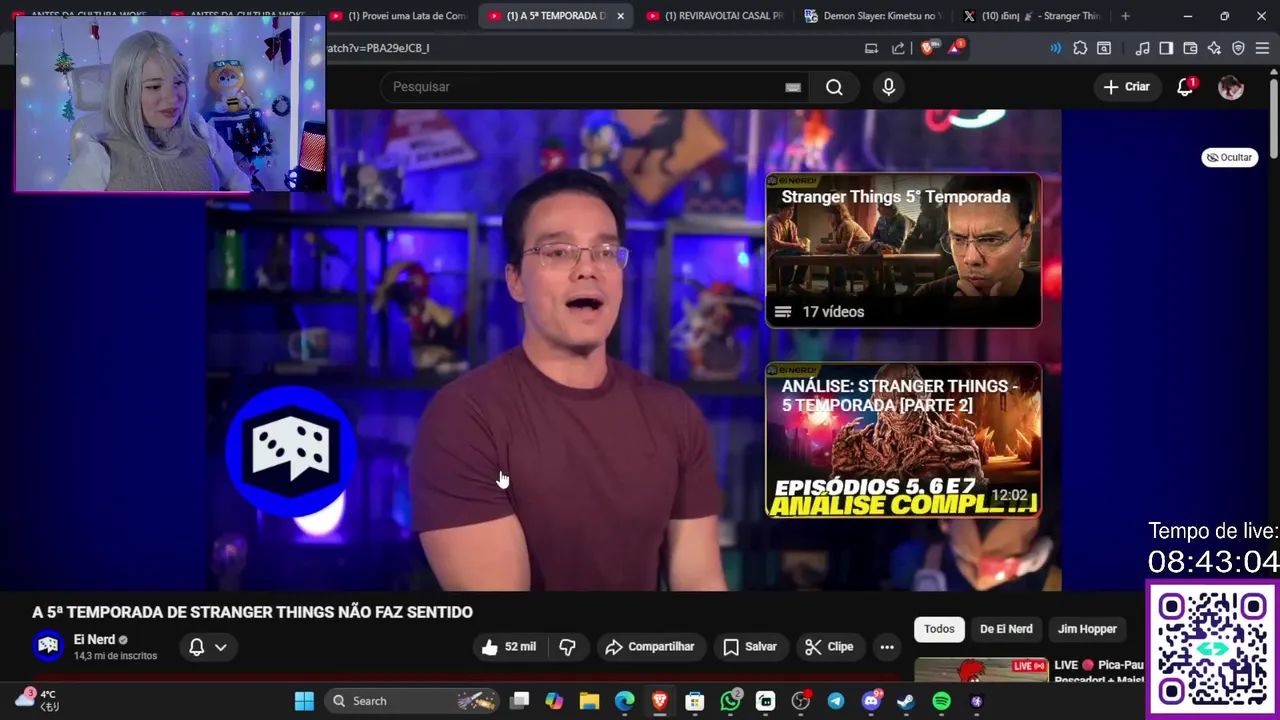
Task: Share video via Compartilhar
Action: [x=650, y=647]
